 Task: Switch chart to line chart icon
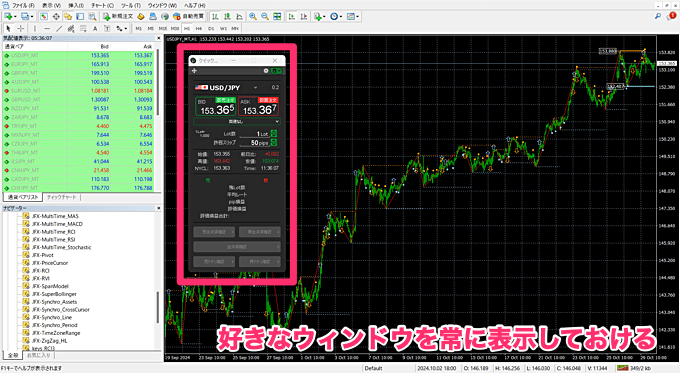point(239,16)
